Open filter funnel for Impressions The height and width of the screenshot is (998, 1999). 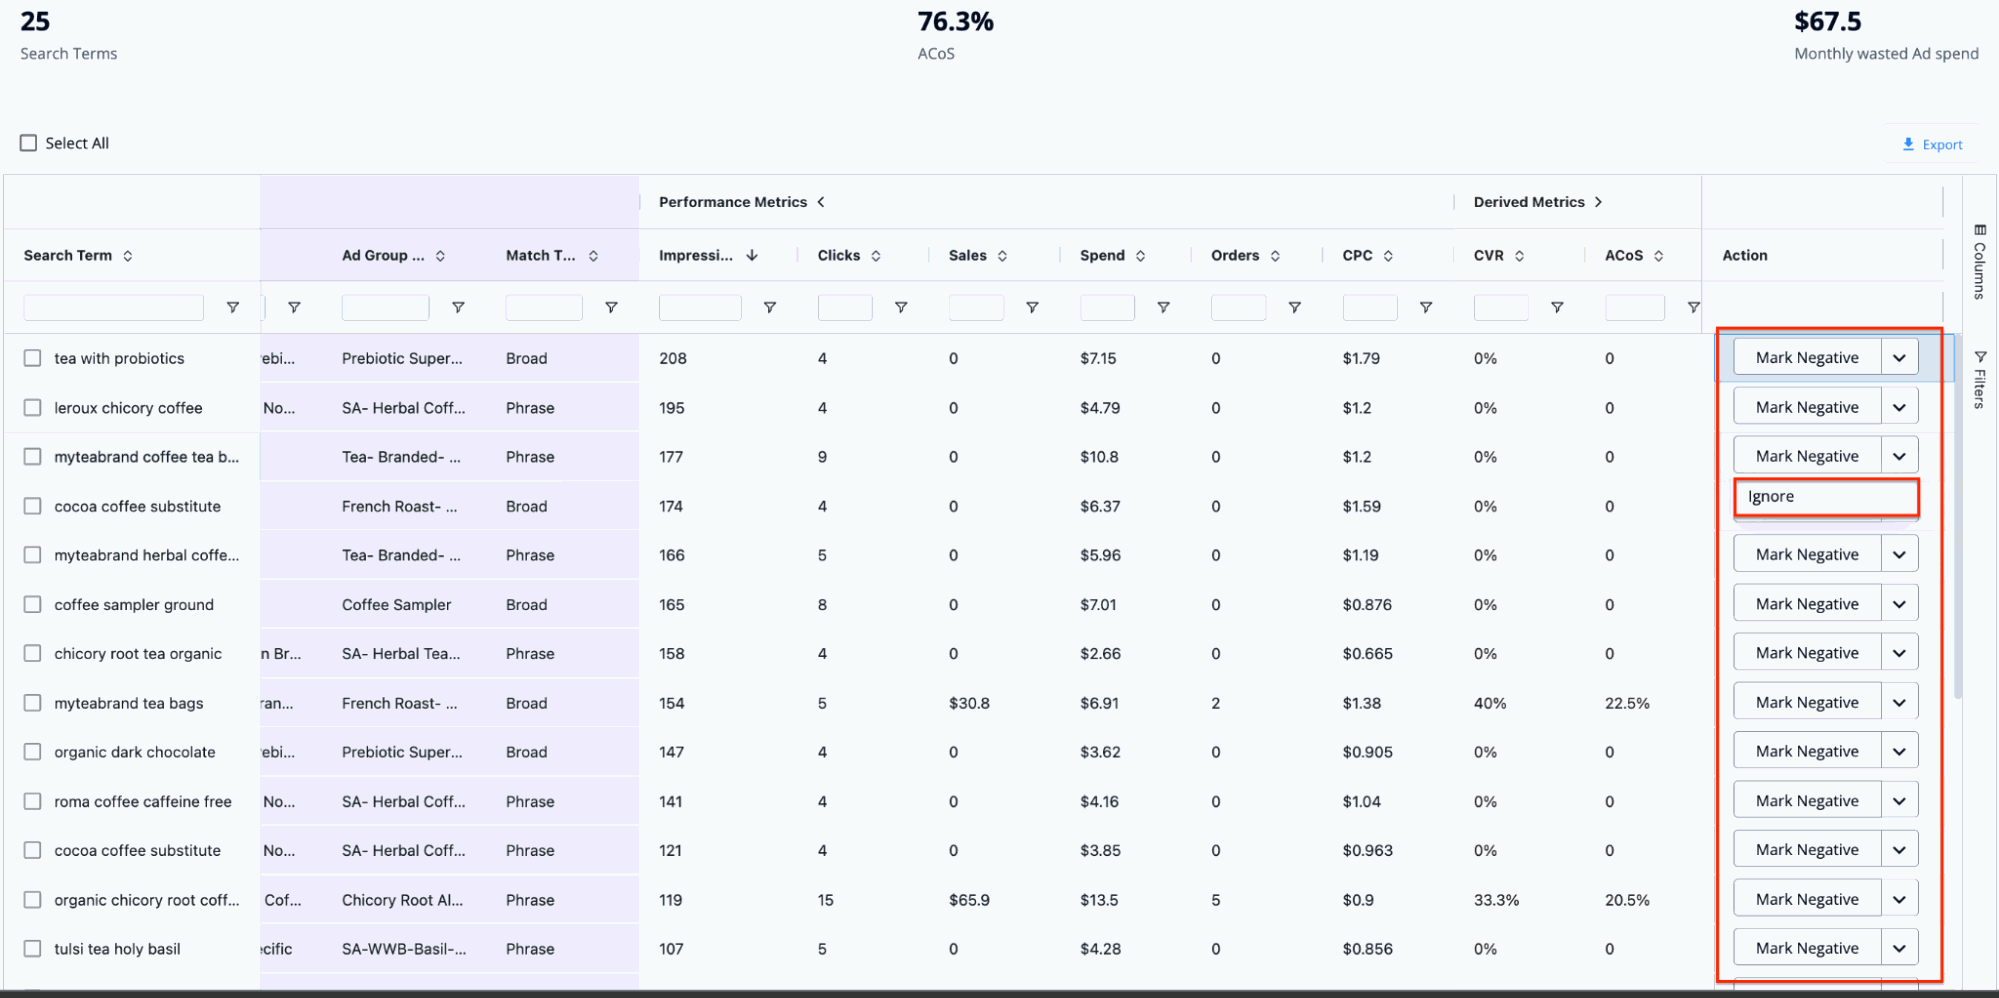tap(770, 308)
